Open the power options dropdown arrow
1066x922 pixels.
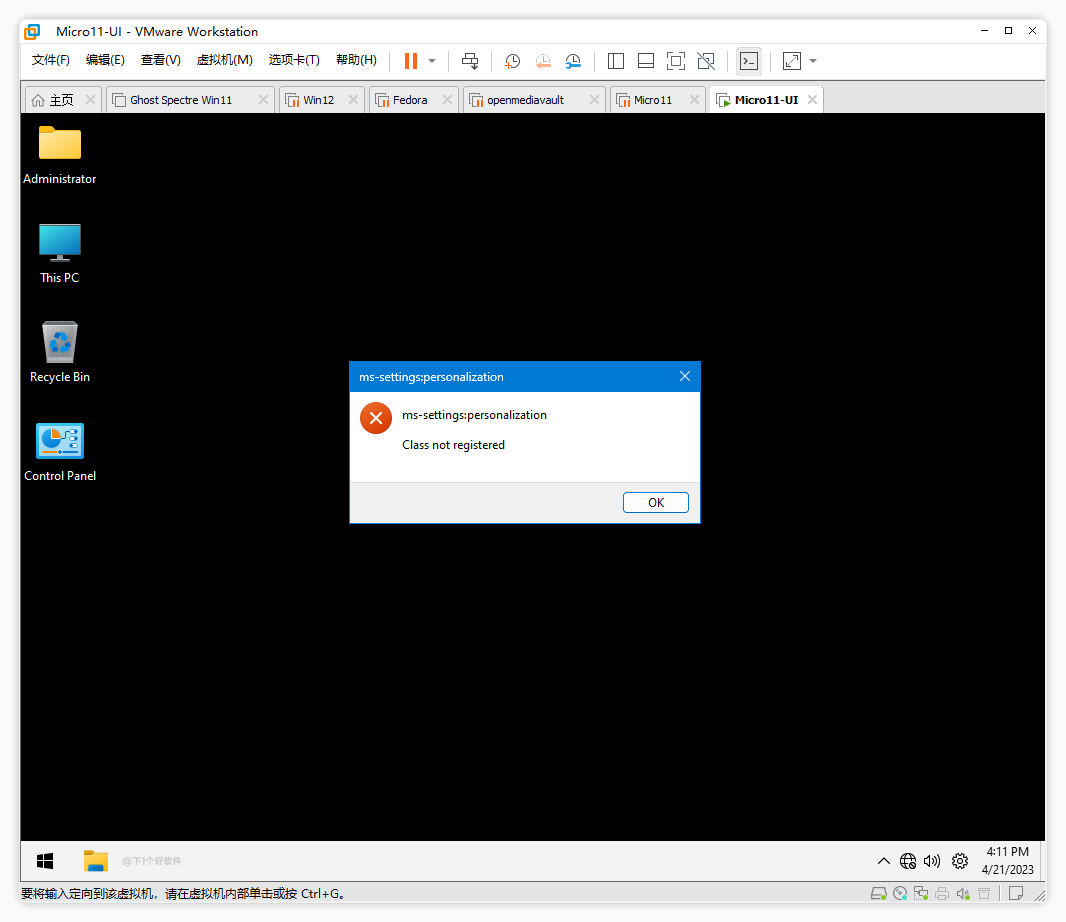click(432, 61)
